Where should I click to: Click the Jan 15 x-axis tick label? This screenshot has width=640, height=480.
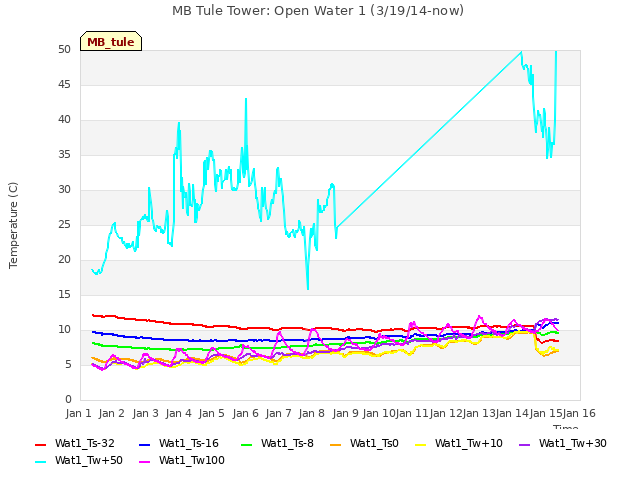[x=546, y=413]
